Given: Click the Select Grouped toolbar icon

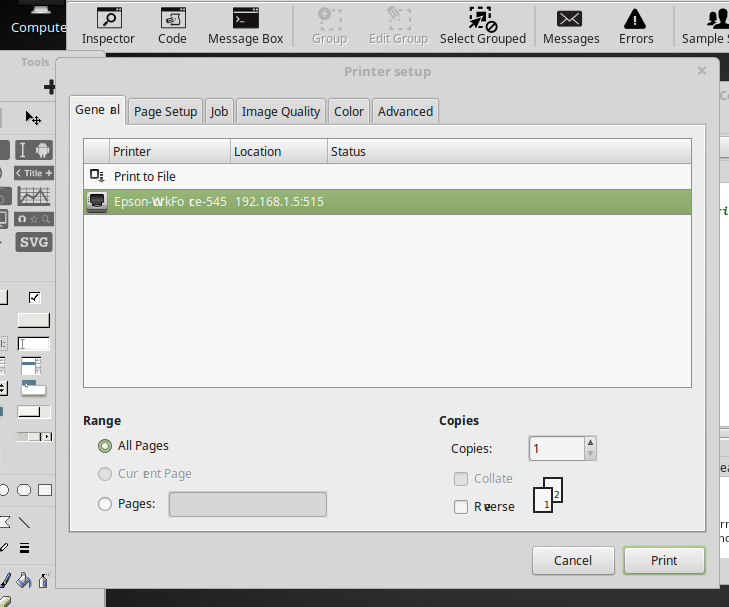Looking at the screenshot, I should pyautogui.click(x=483, y=26).
